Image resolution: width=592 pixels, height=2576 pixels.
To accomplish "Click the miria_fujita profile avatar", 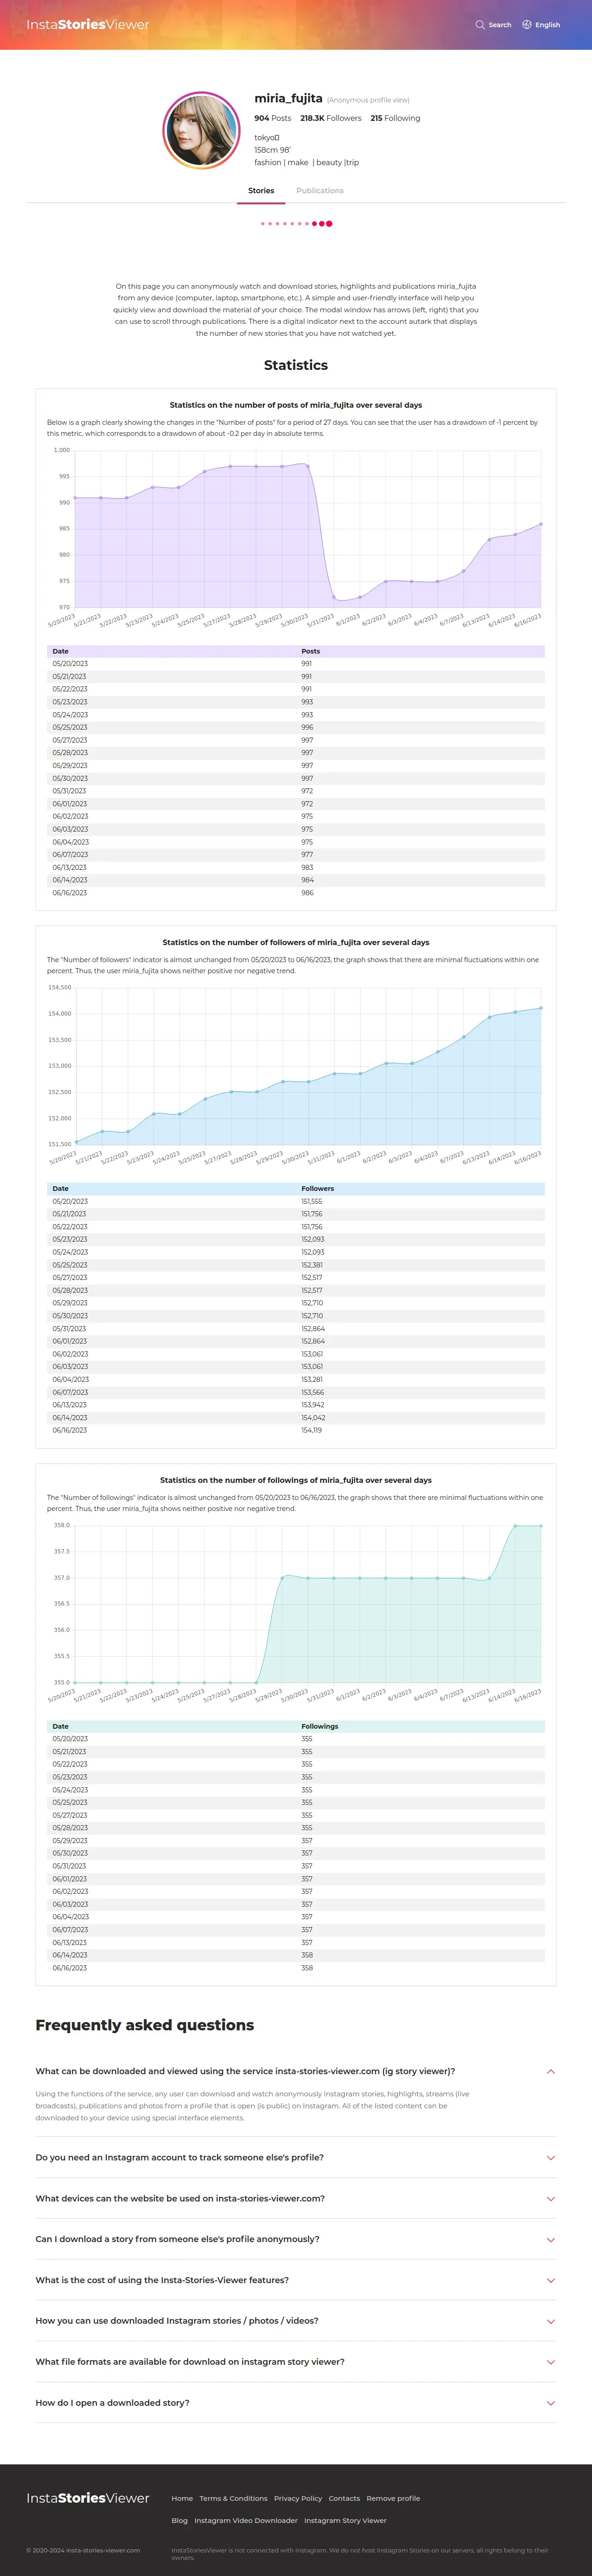I will click(x=201, y=130).
